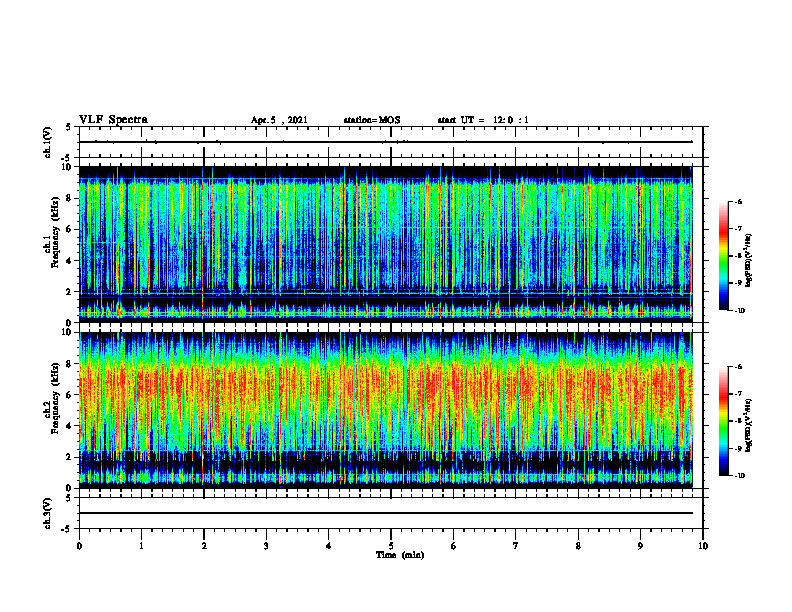The width and height of the screenshot is (792, 612).
Task: Click time axis tick label "0"
Action: coord(79,546)
